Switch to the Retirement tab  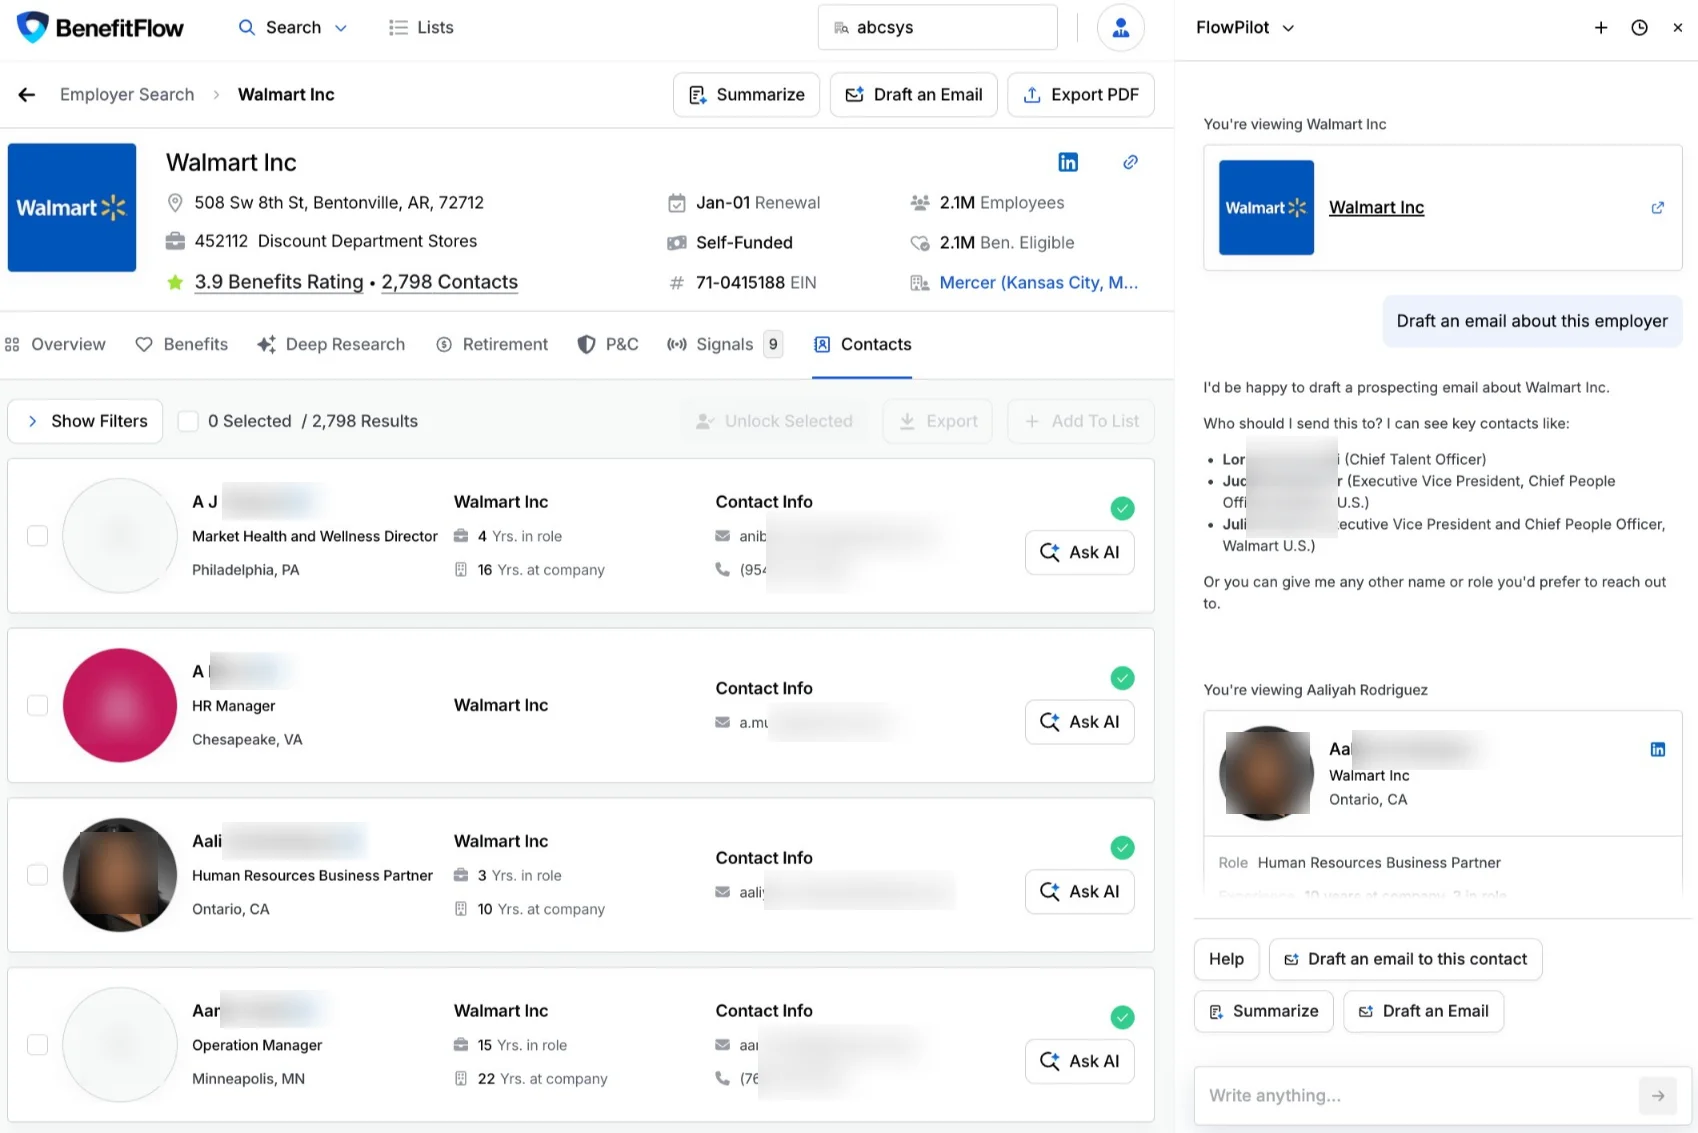tap(492, 344)
